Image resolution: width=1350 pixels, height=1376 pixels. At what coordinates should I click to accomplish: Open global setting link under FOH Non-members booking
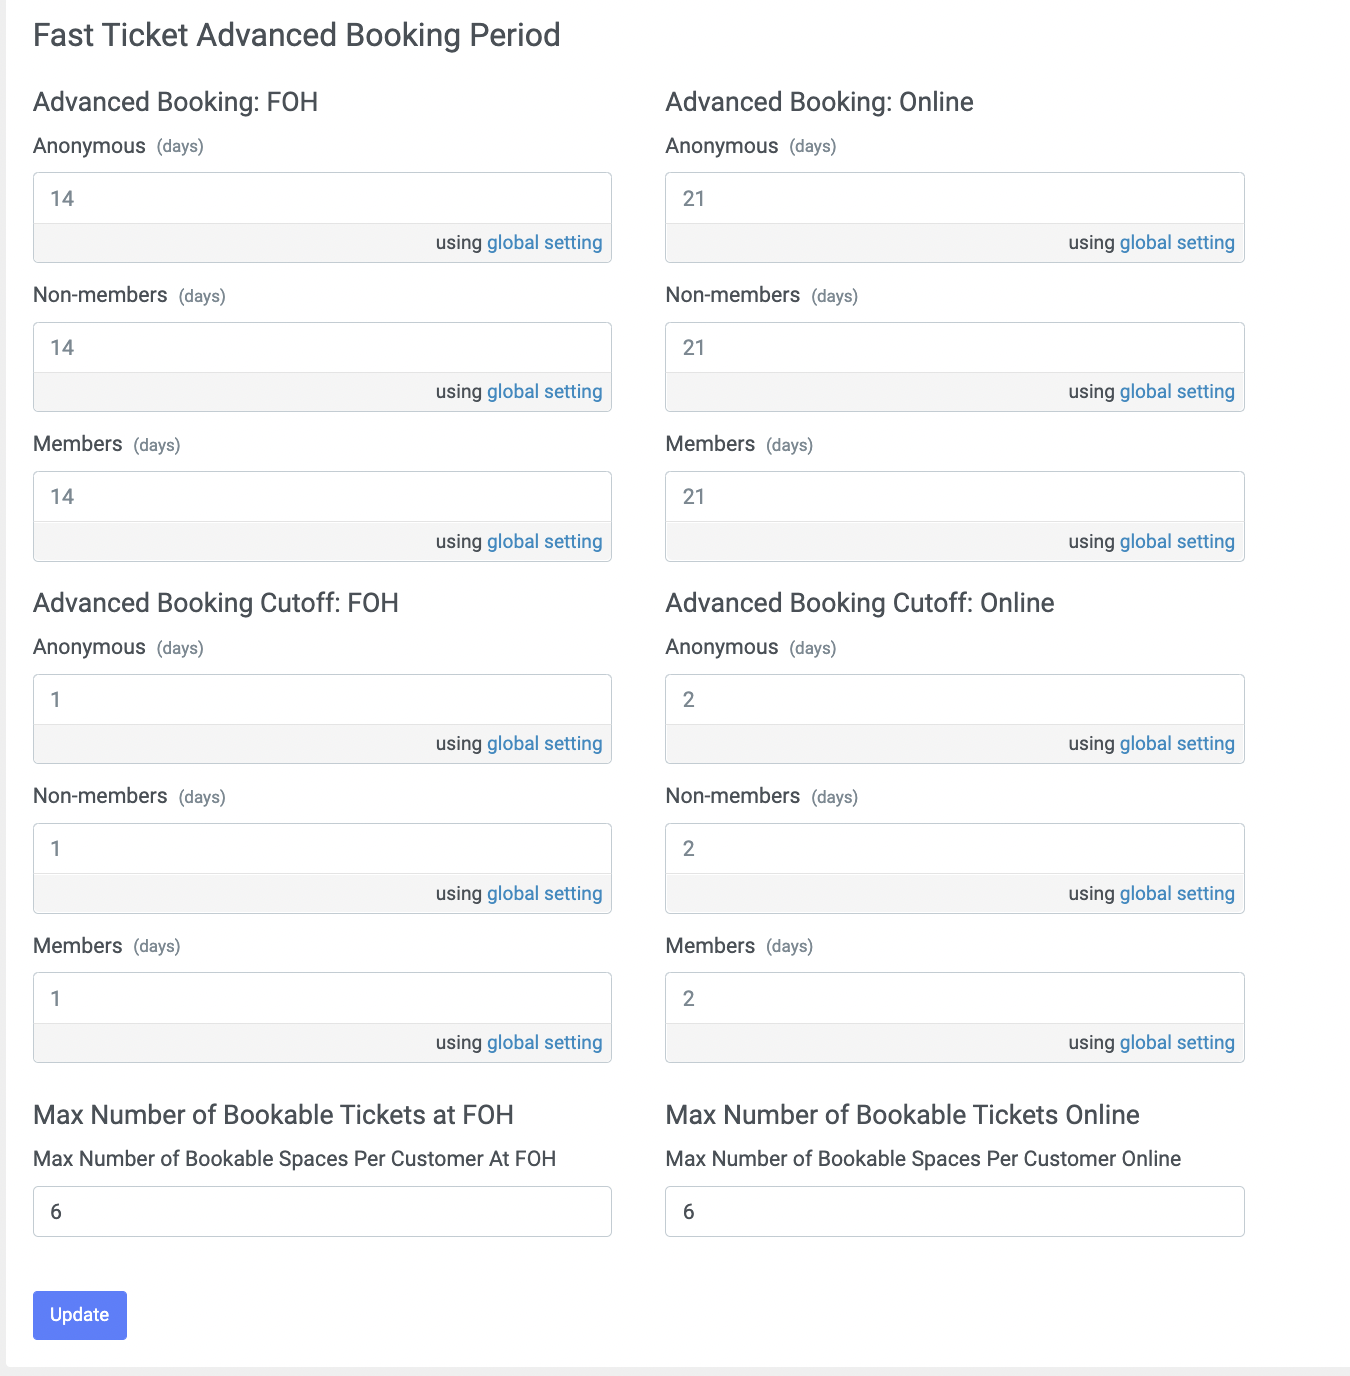click(x=544, y=392)
